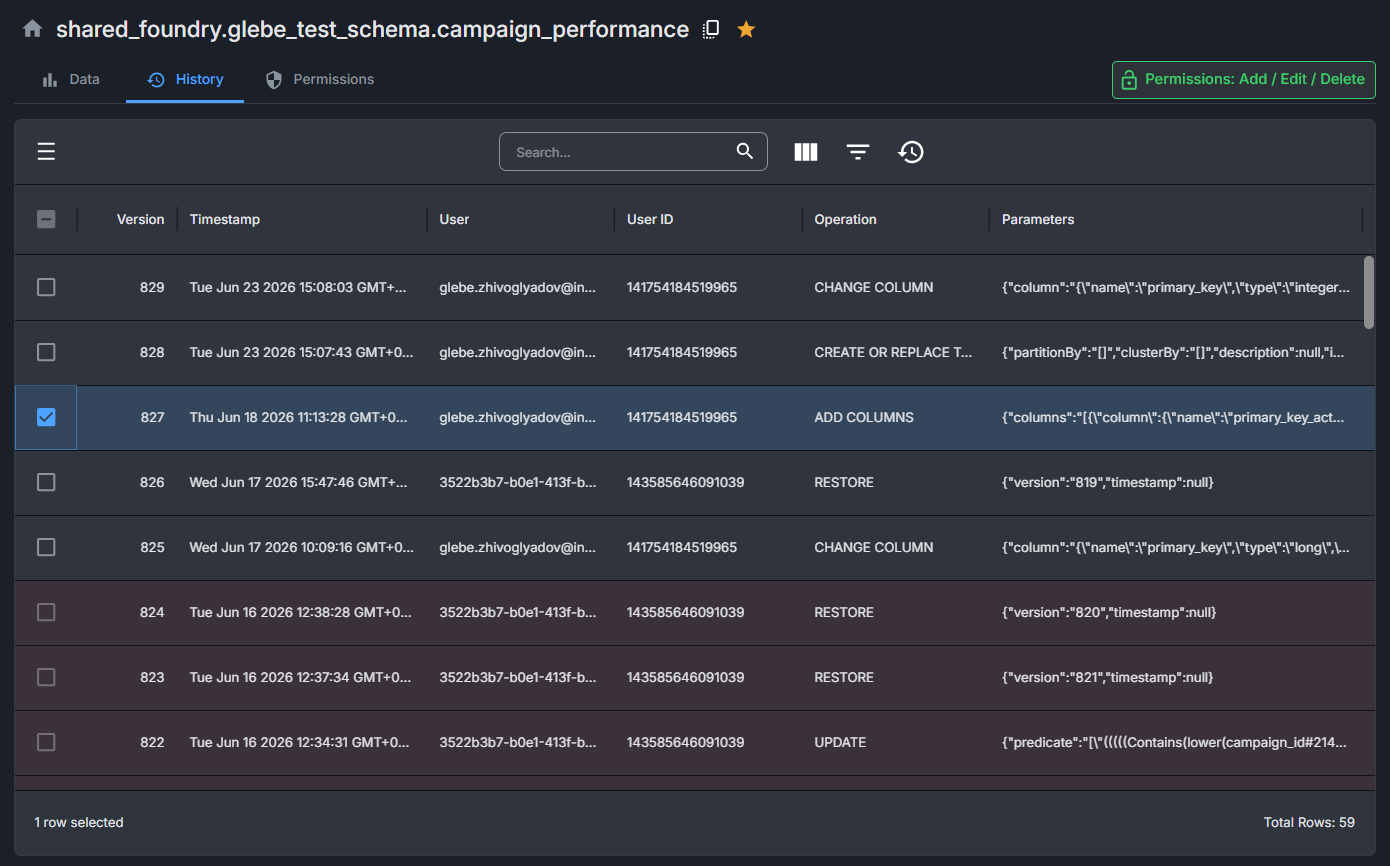Click the User column header
Viewport: 1390px width, 866px height.
[x=454, y=219]
